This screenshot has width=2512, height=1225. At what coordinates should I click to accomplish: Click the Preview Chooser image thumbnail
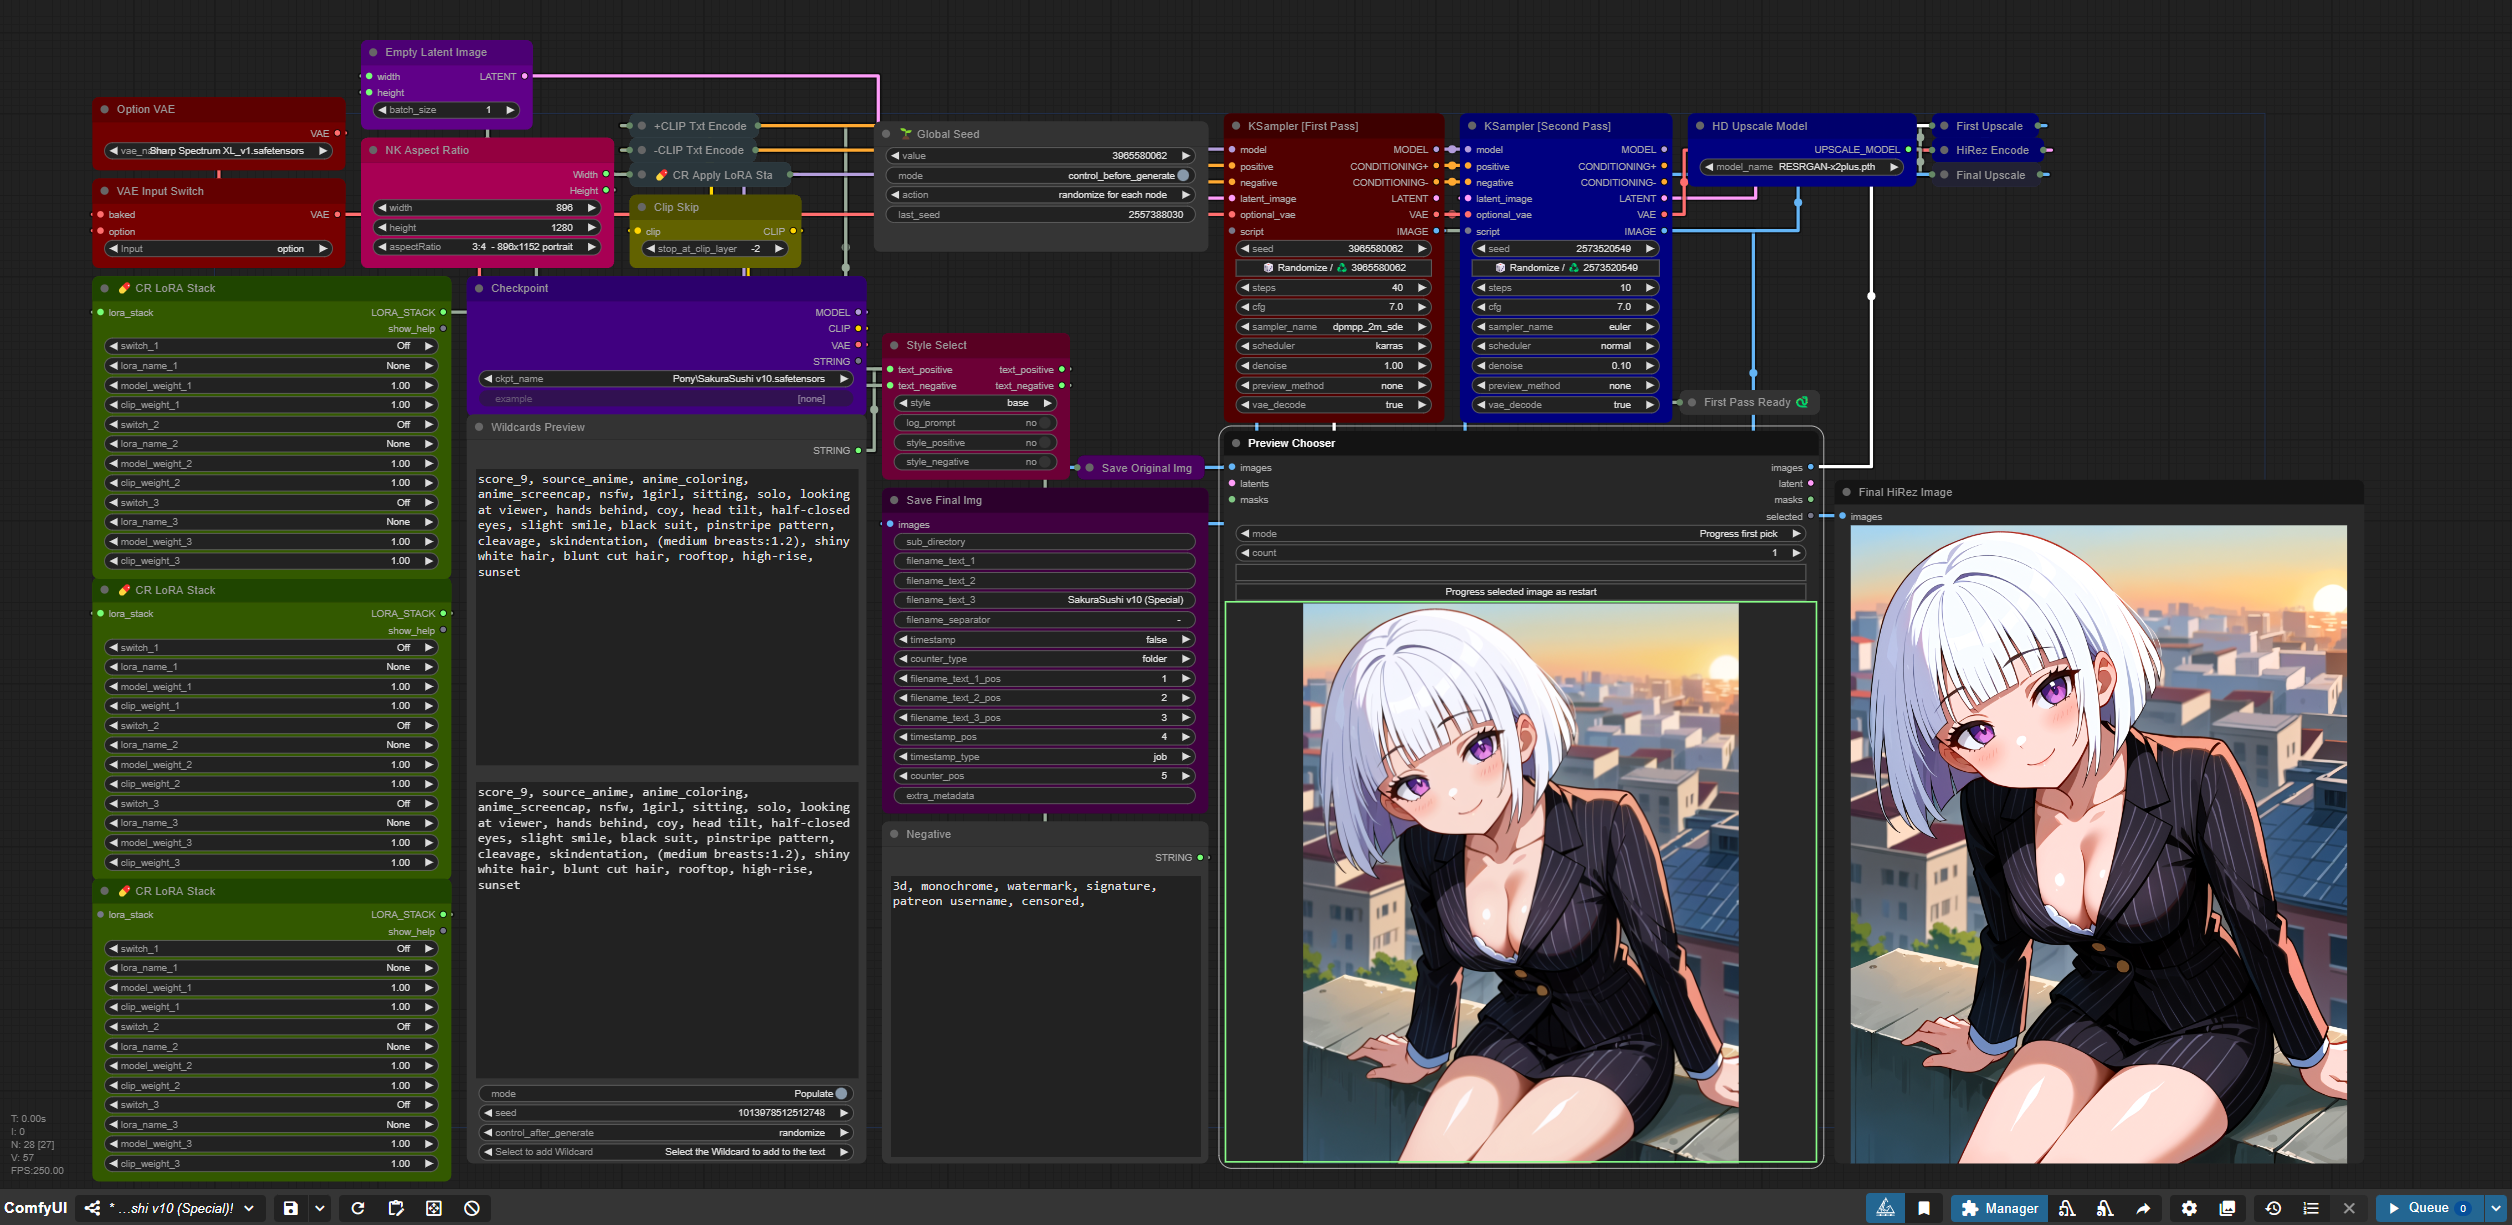pos(1520,882)
